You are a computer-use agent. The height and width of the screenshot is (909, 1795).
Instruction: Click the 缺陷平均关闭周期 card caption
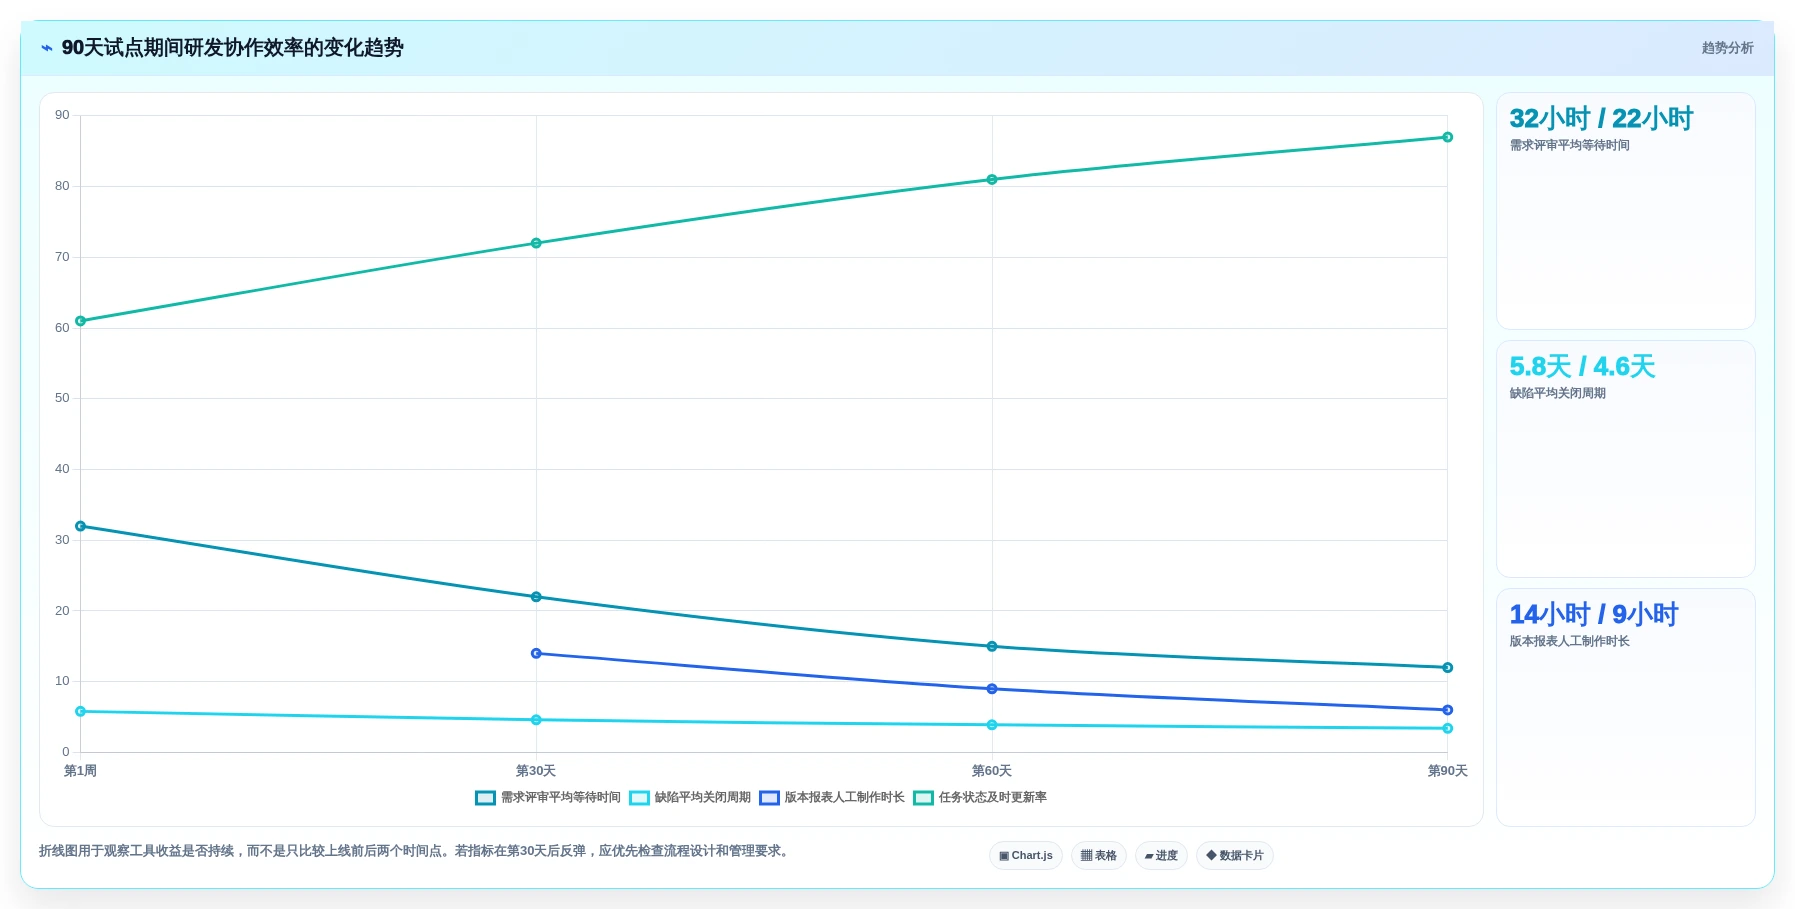point(1557,394)
